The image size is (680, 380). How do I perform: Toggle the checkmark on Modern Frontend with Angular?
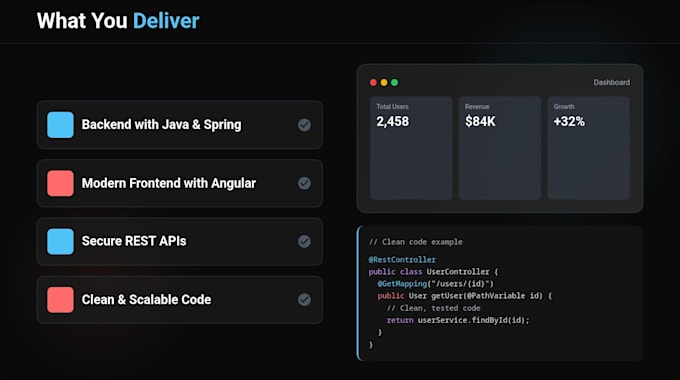(304, 183)
